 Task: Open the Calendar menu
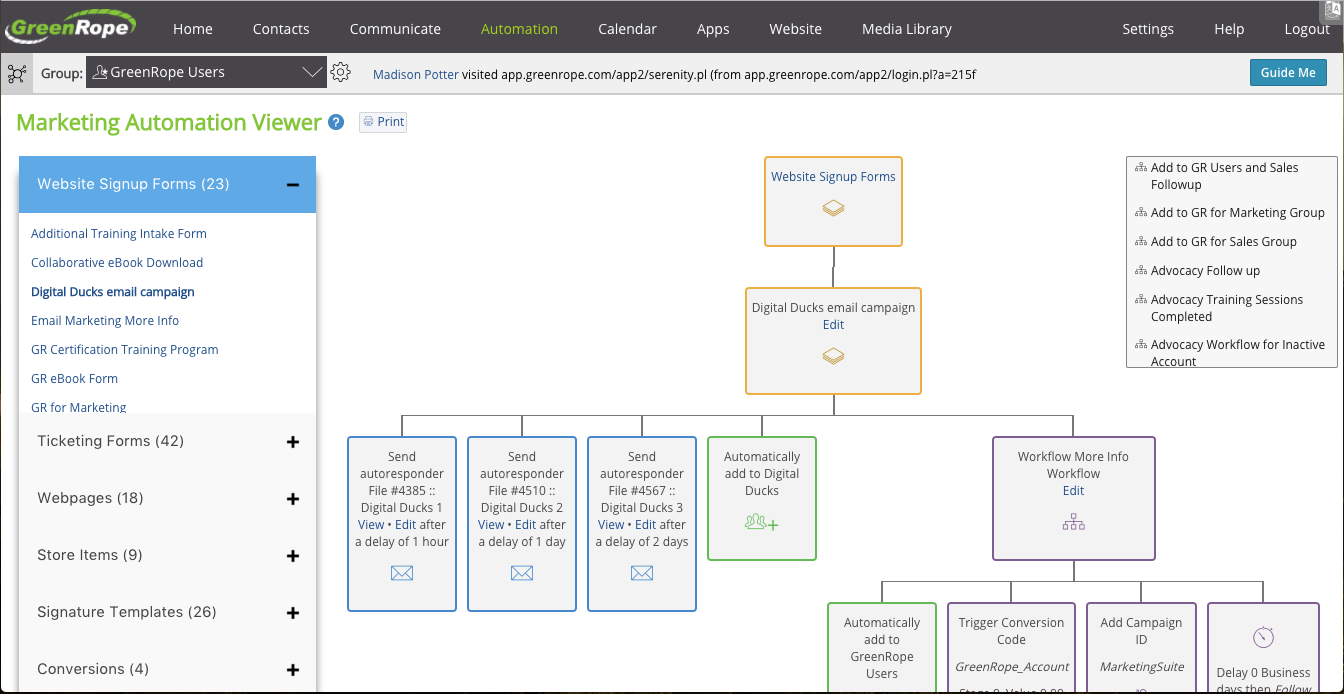[x=627, y=29]
